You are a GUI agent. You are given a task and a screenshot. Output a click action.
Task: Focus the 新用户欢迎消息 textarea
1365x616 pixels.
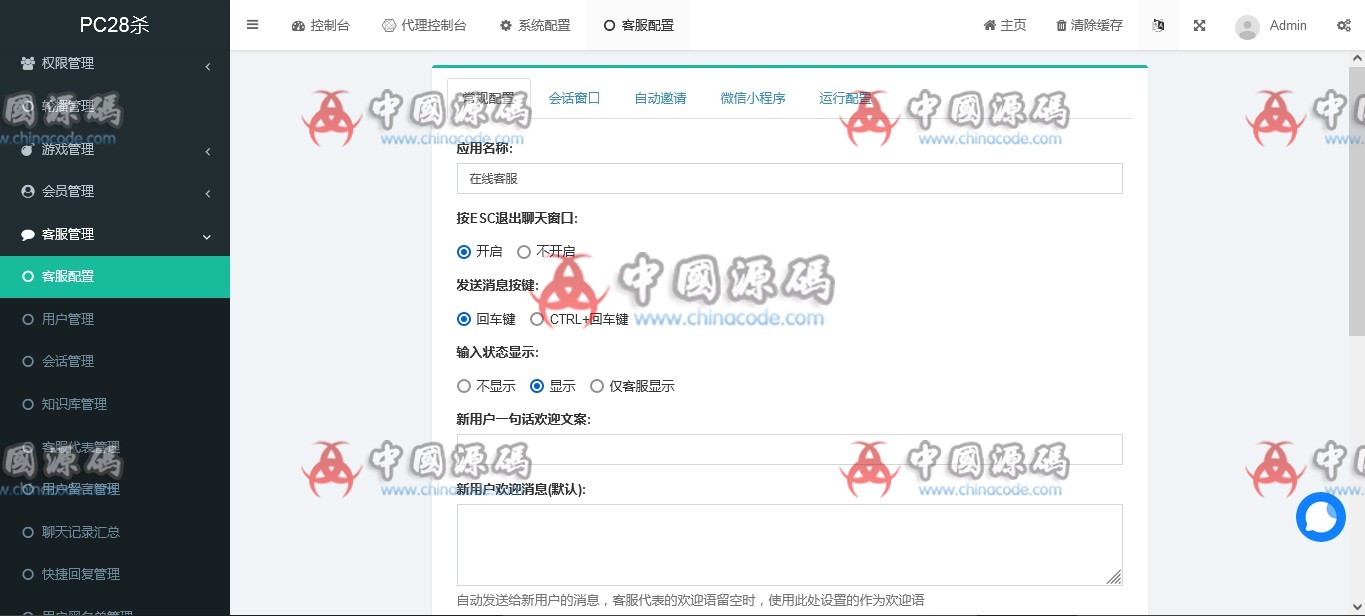(789, 545)
